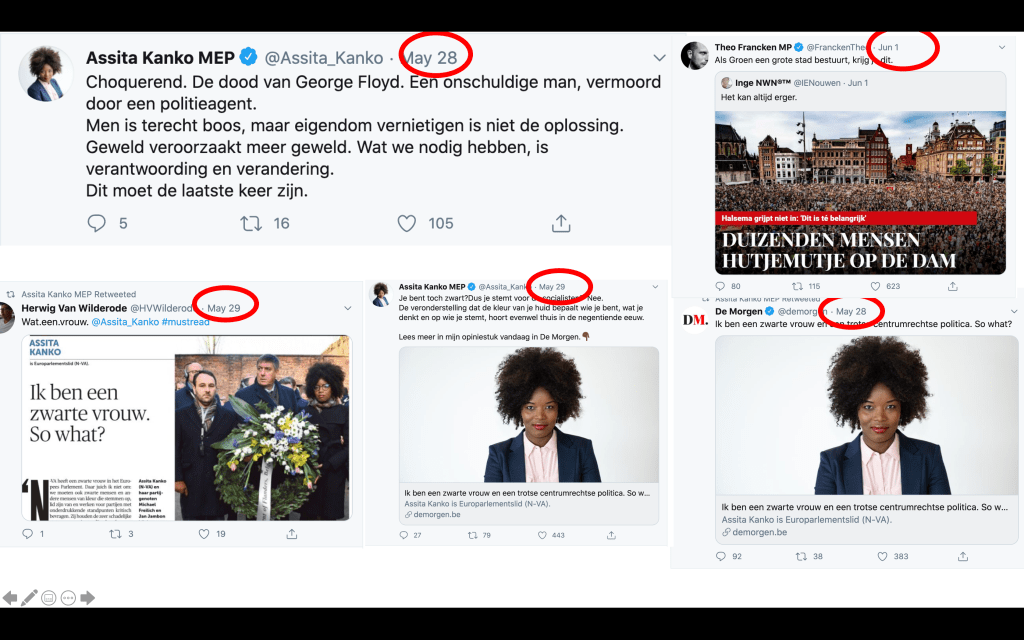
Task: Advance to next slide with right arrow
Action: 88,598
